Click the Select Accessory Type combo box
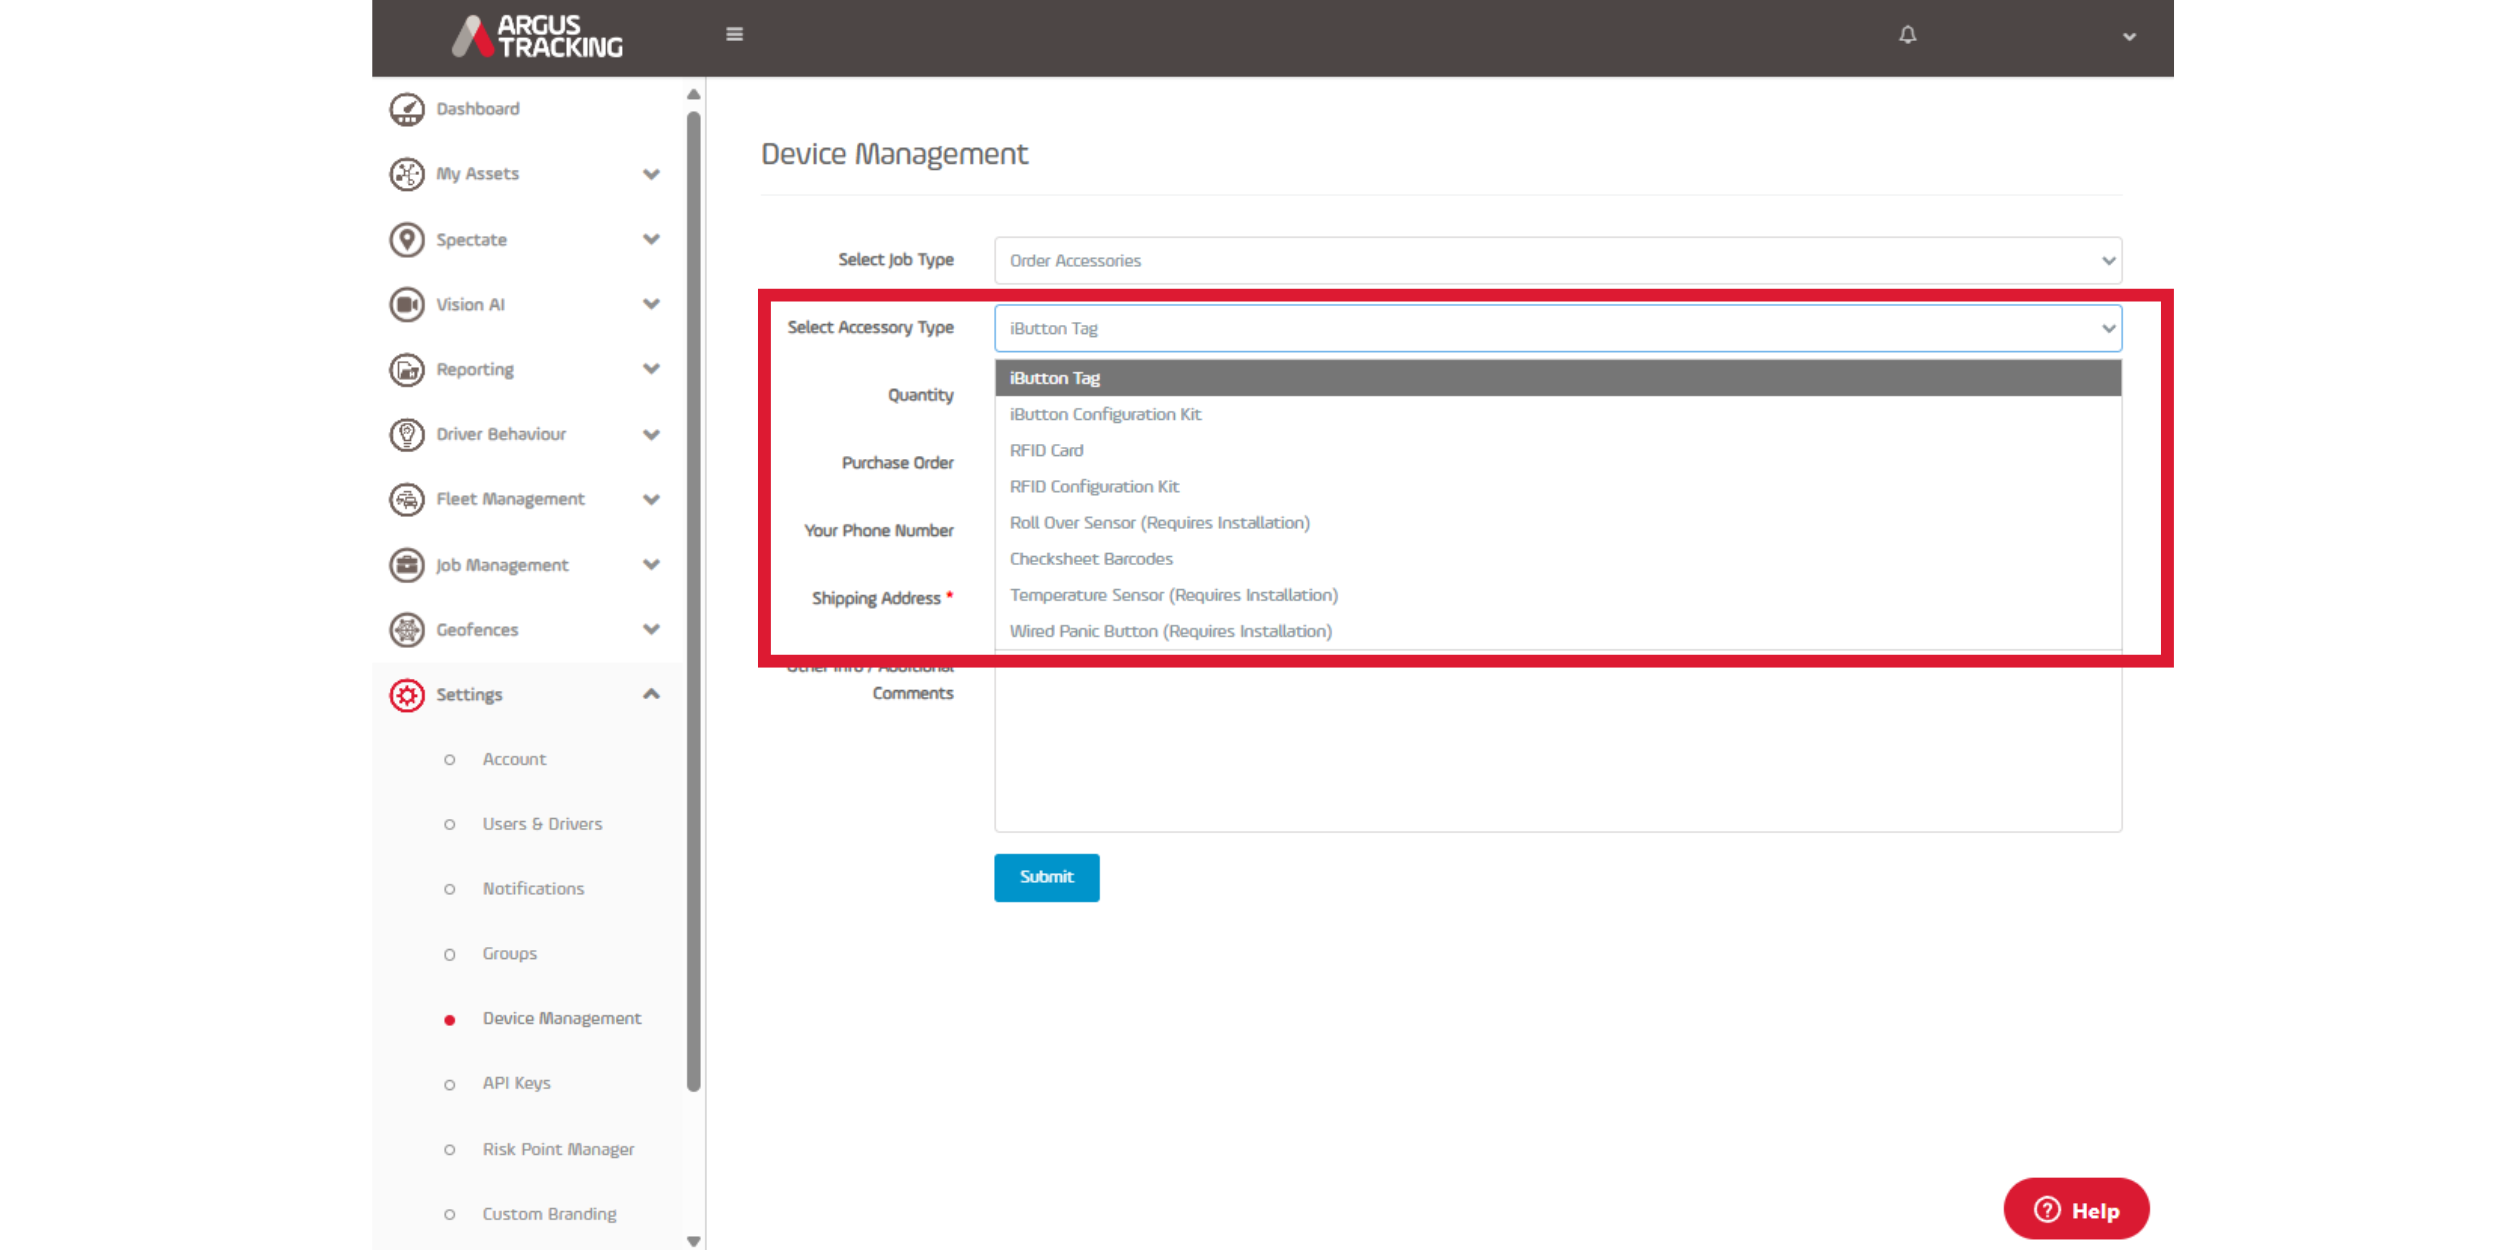This screenshot has width=2500, height=1250. (1557, 329)
